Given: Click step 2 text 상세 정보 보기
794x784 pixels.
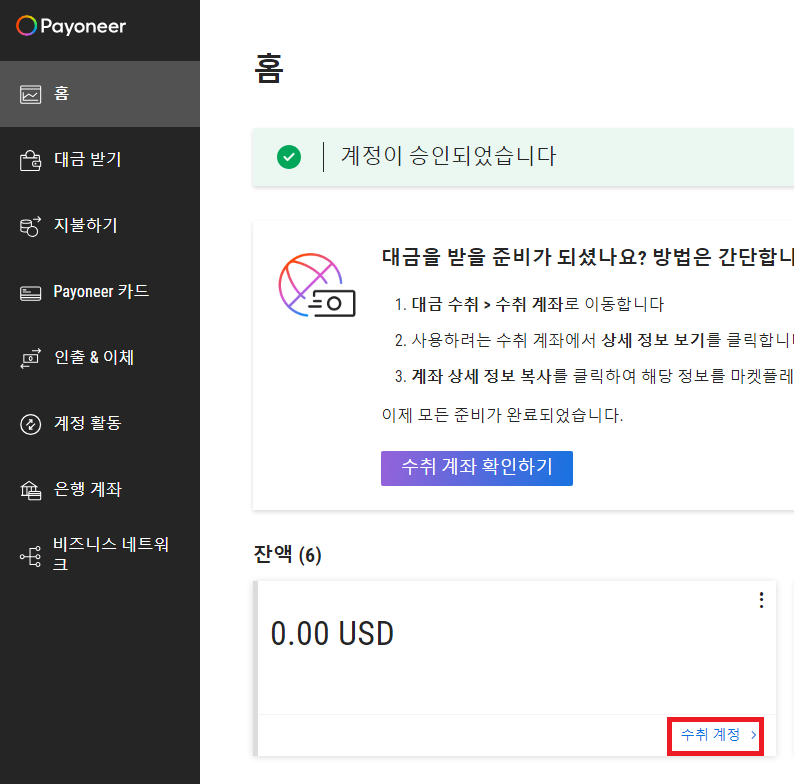Looking at the screenshot, I should point(653,340).
